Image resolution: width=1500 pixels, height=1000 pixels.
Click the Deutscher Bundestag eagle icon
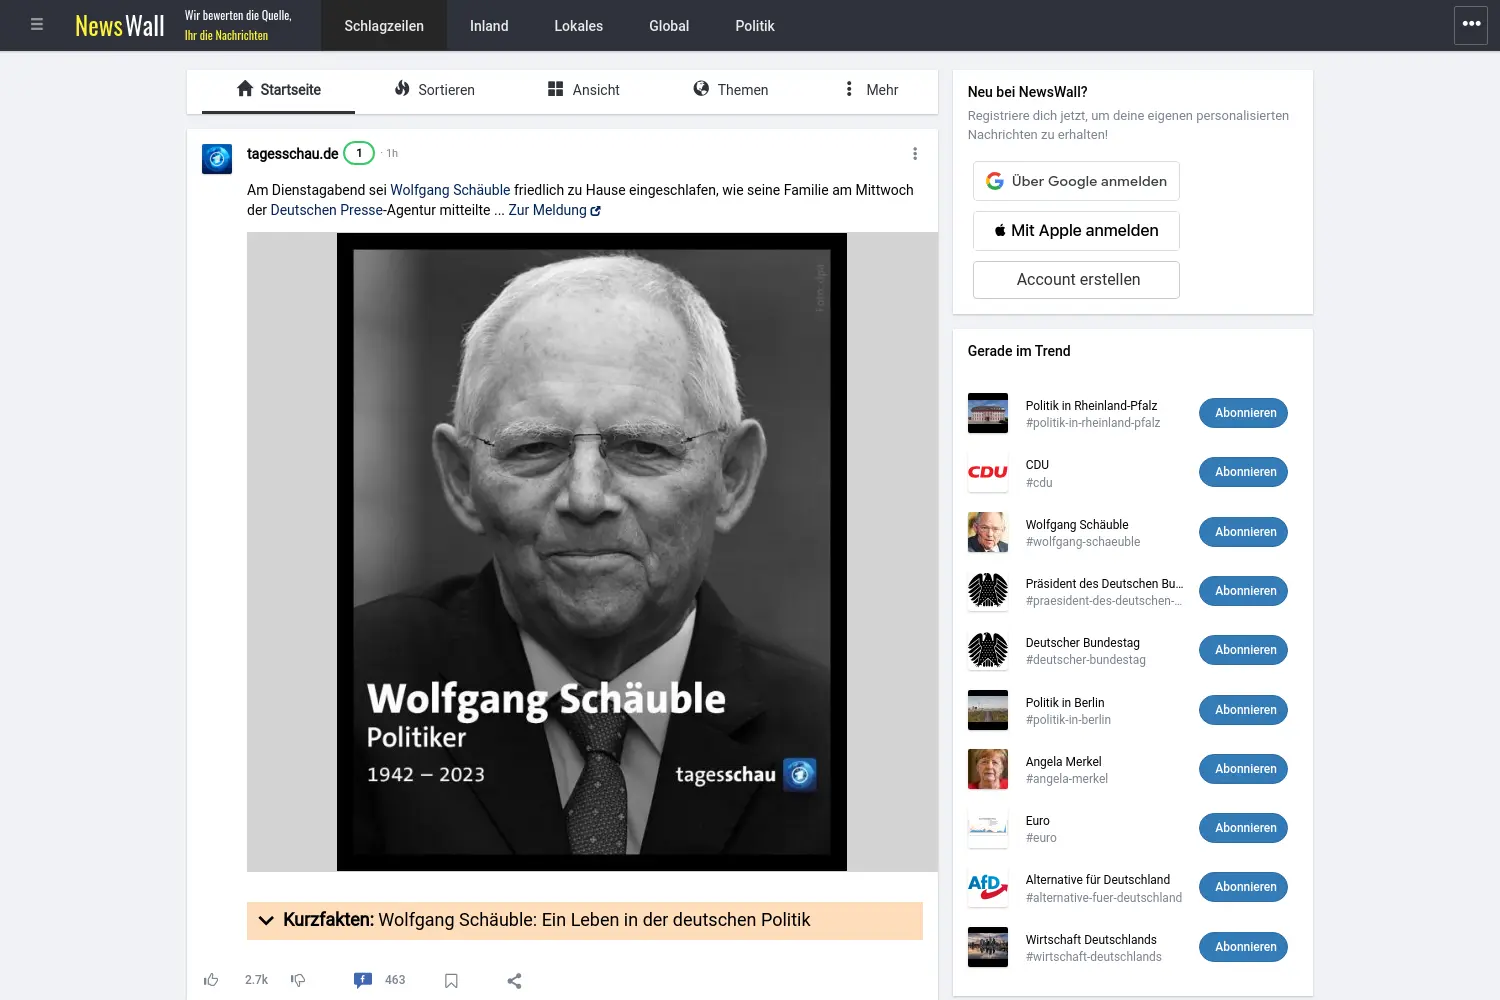(988, 650)
